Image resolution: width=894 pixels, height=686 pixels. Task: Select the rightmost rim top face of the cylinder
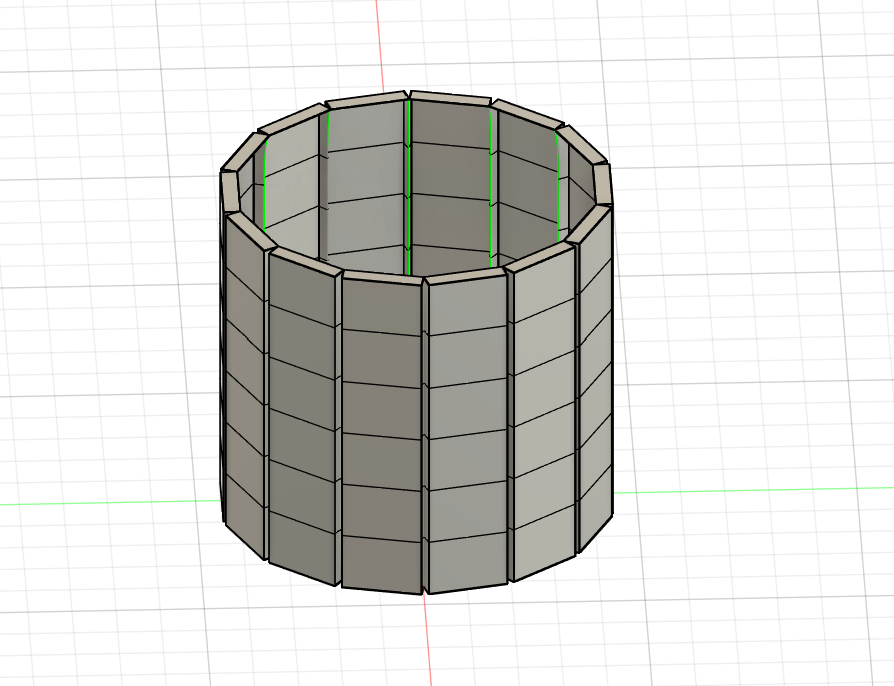point(603,183)
